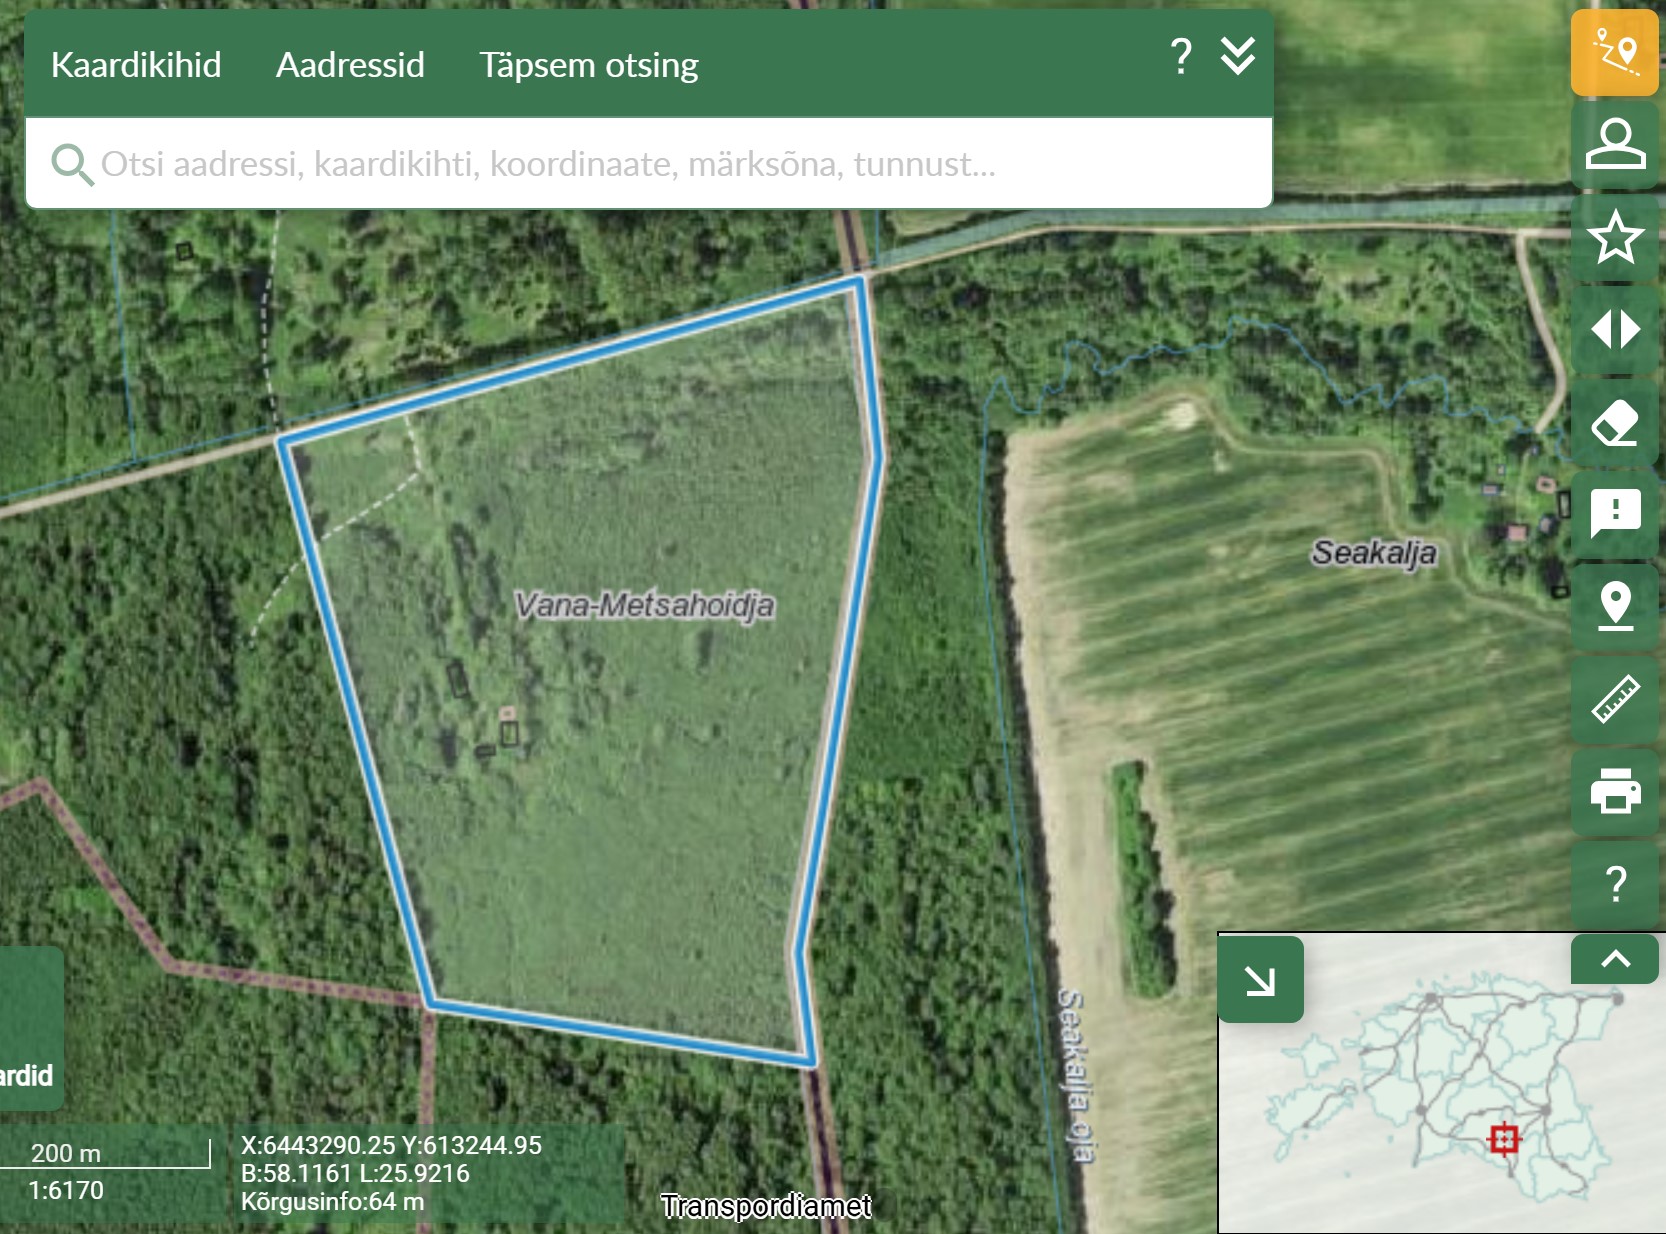Collapse the overview minimap with arrow button
Image resolution: width=1666 pixels, height=1234 pixels.
pos(1260,980)
